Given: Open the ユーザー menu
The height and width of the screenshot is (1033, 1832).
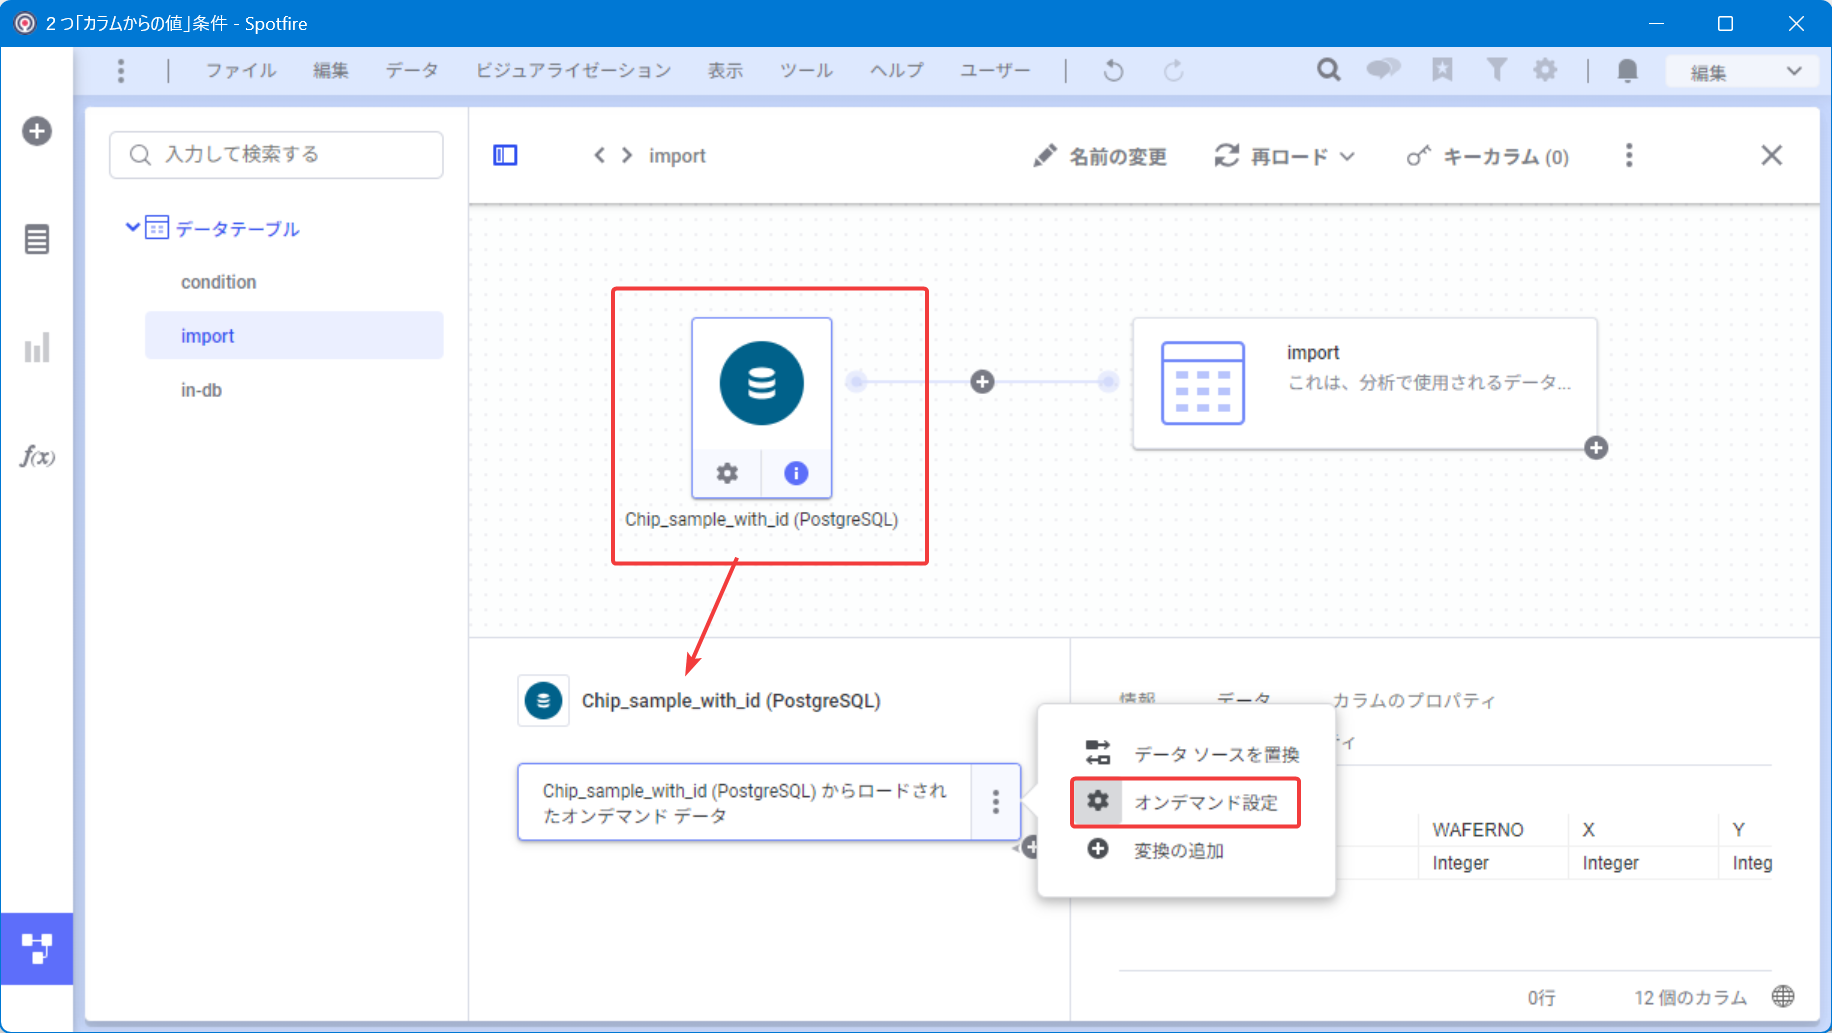Looking at the screenshot, I should point(995,71).
